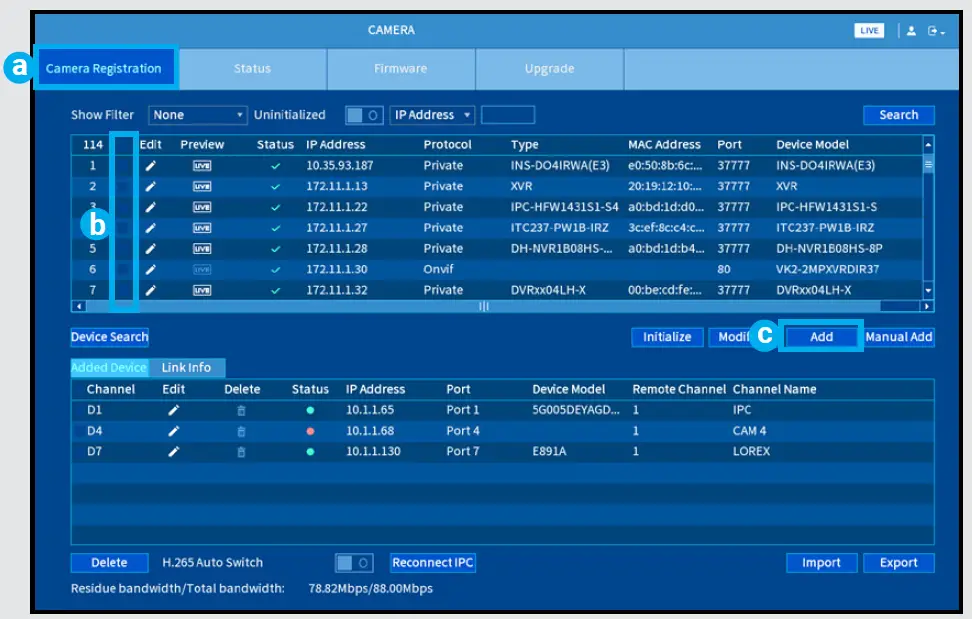Open live preview for DVRxx04LH-X device

coord(202,290)
